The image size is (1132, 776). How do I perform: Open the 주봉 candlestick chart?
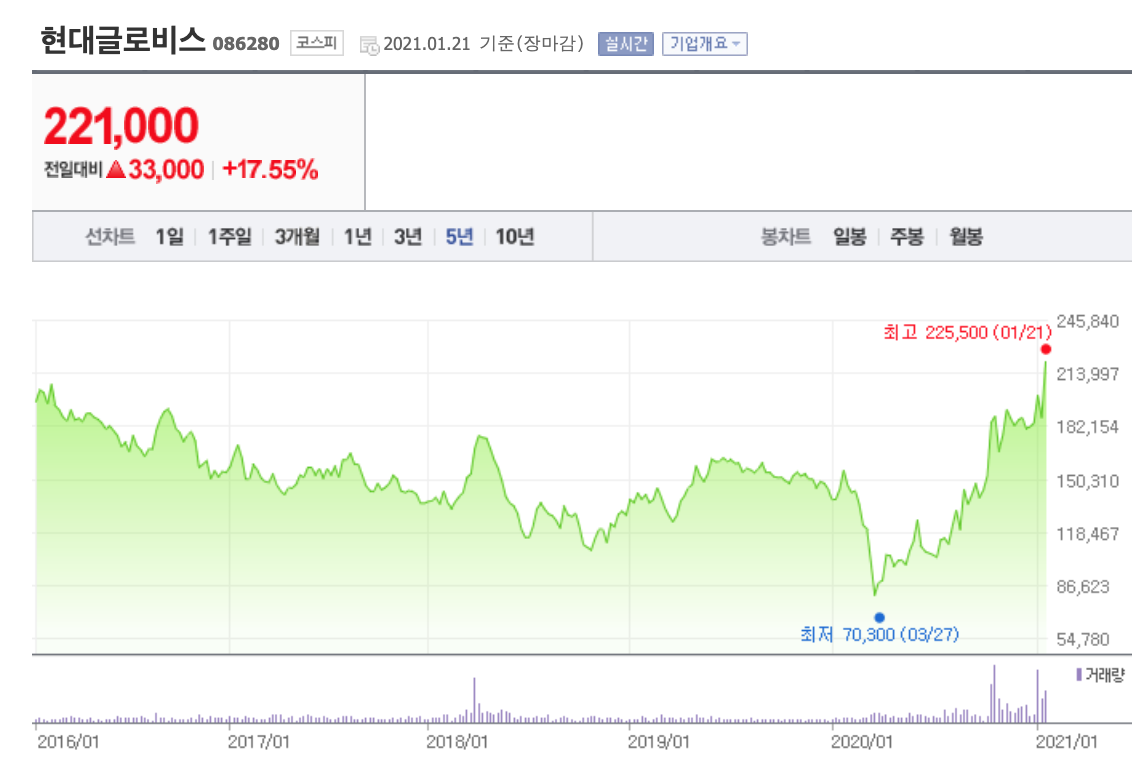[907, 237]
